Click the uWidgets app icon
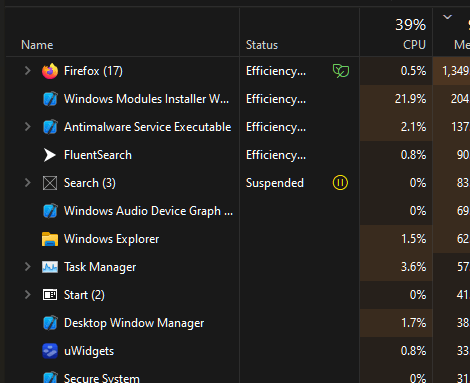 [50, 351]
